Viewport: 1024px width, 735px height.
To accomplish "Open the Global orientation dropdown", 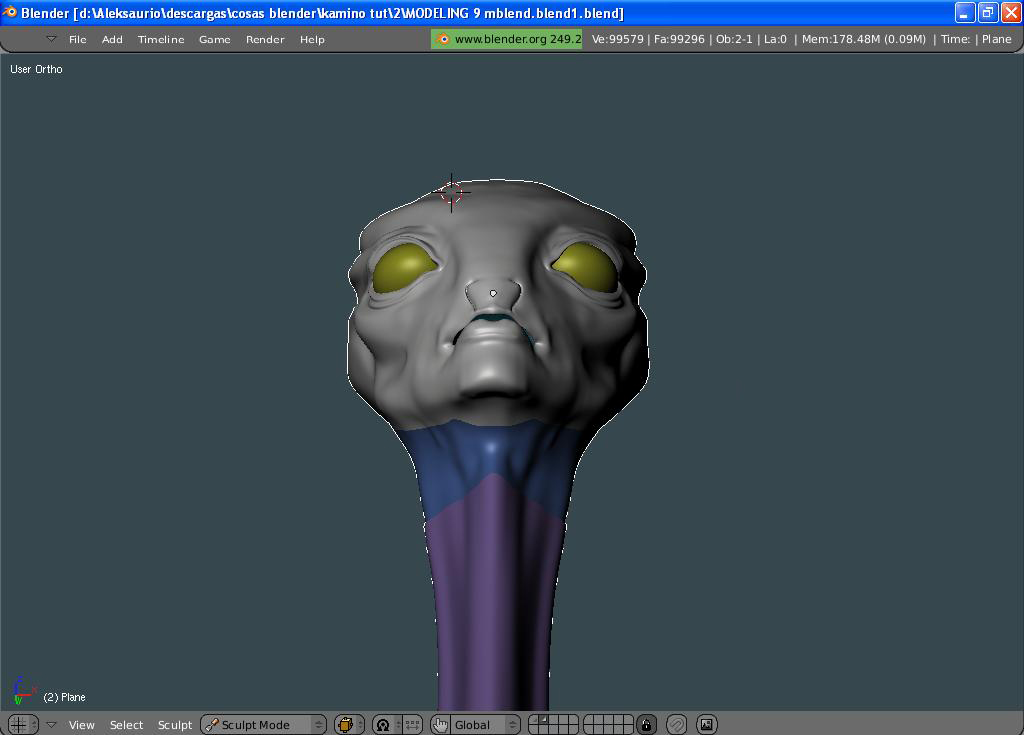I will [x=485, y=725].
